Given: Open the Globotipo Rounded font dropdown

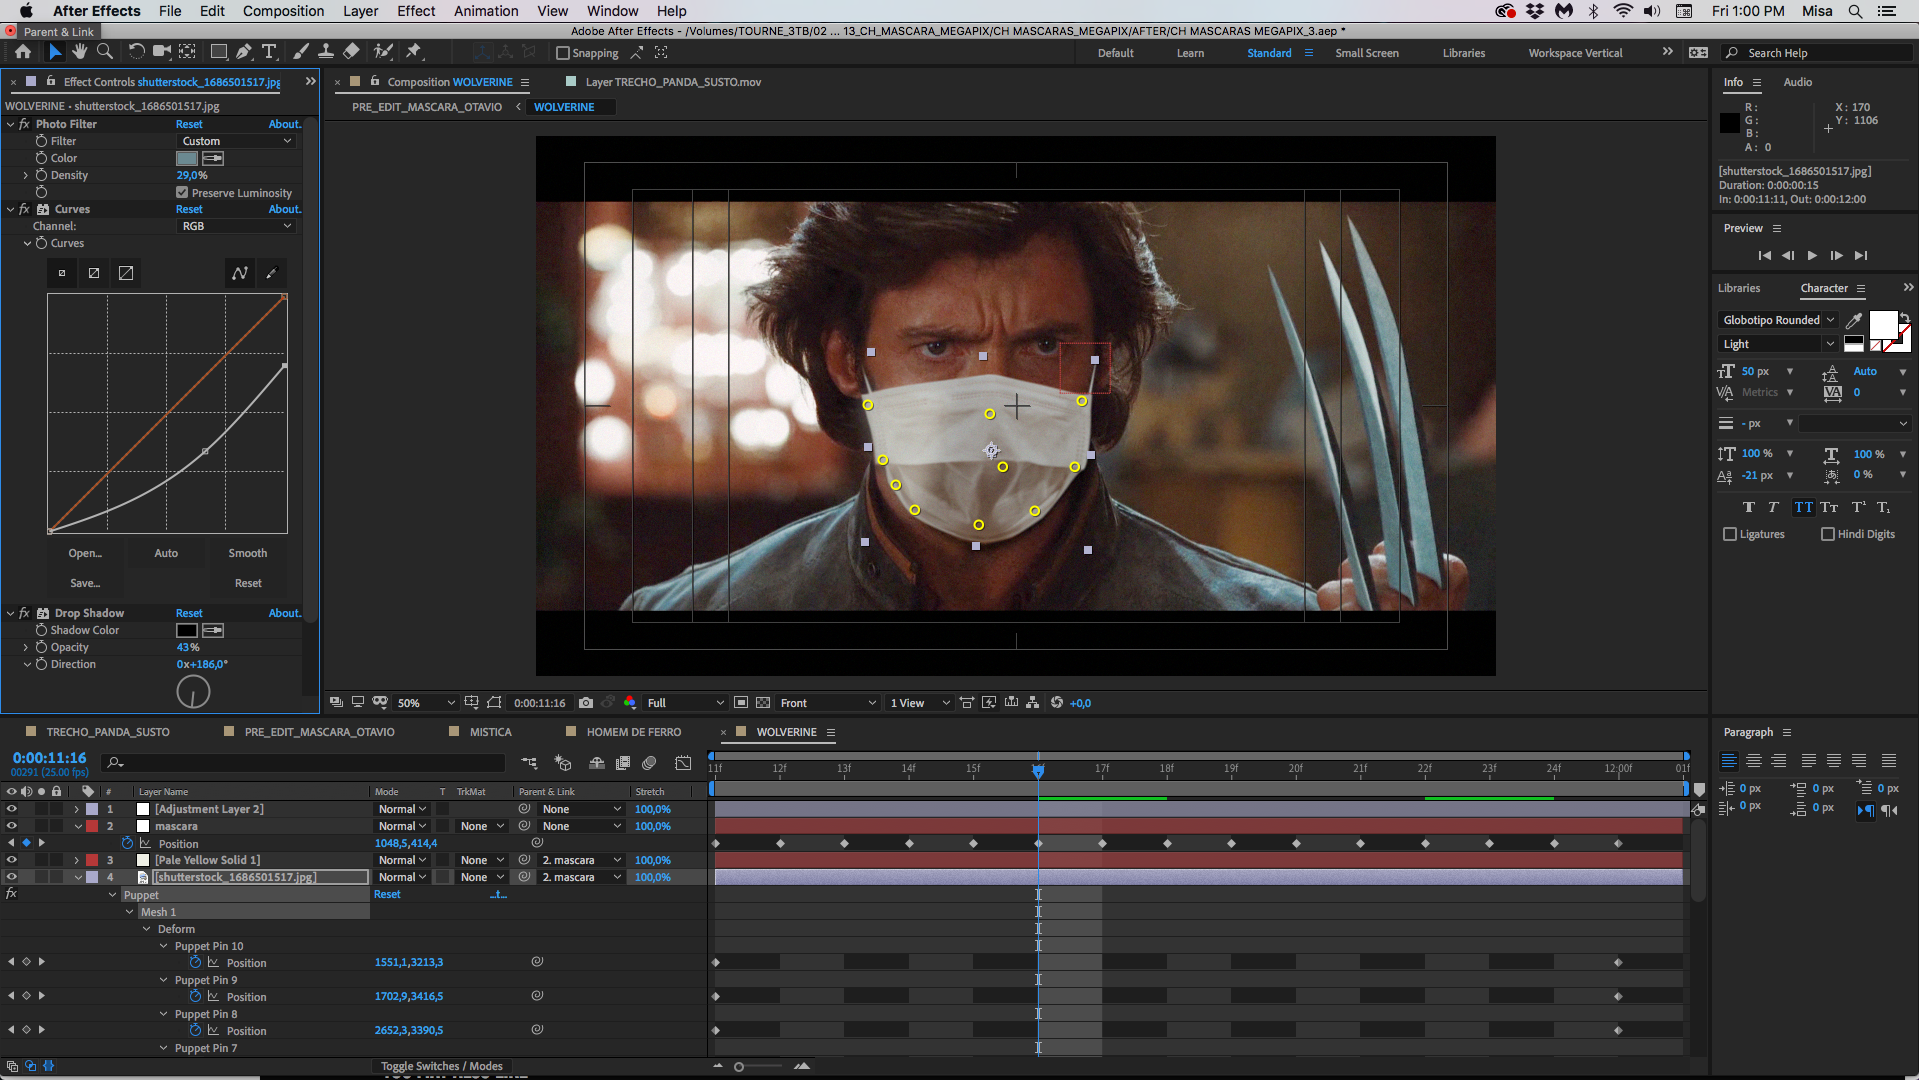Looking at the screenshot, I should pos(1778,320).
